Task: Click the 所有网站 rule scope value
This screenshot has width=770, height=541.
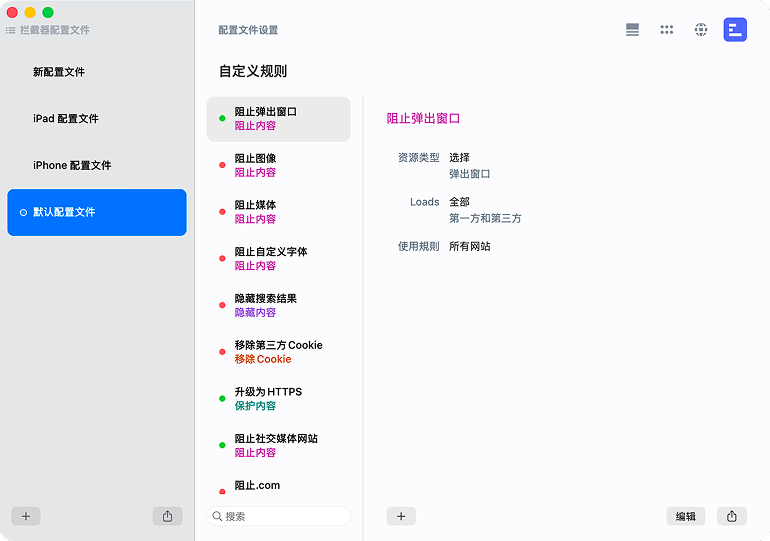Action: (469, 246)
